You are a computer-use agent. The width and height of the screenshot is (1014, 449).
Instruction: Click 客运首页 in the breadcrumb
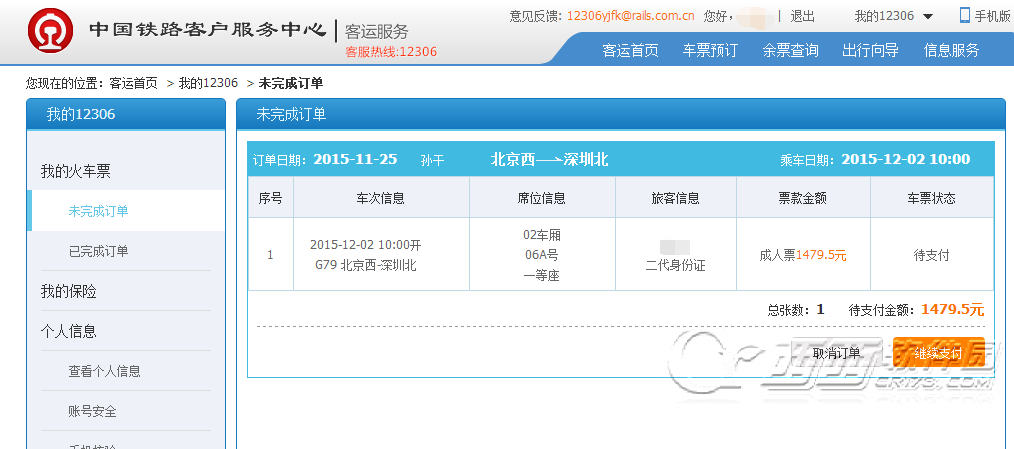133,83
